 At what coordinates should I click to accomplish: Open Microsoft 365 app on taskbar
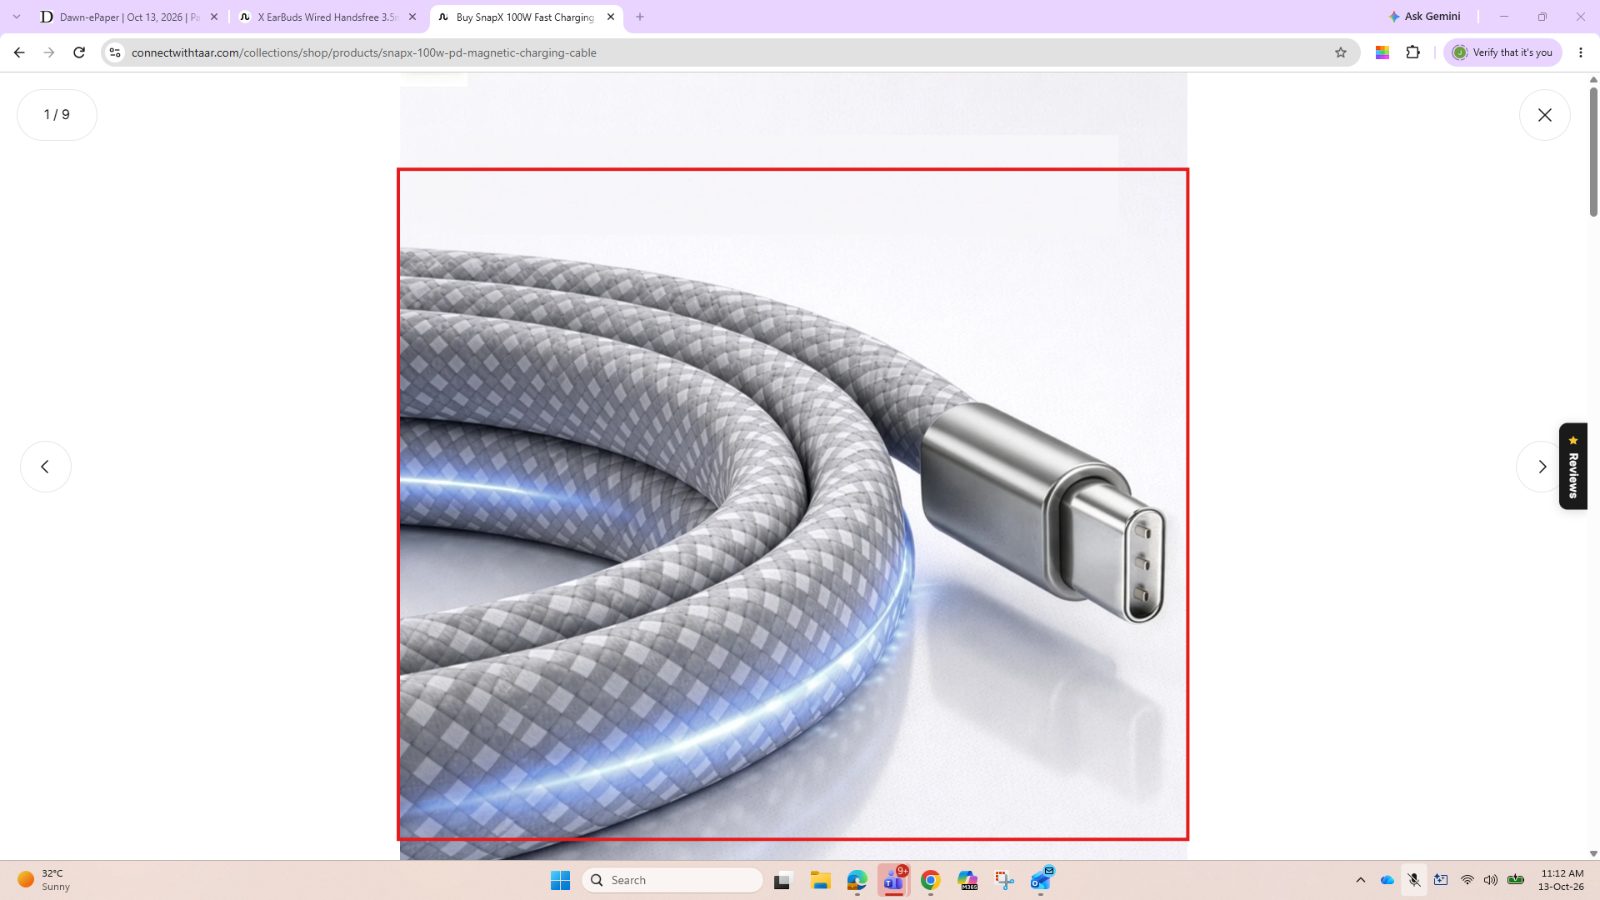(x=967, y=880)
